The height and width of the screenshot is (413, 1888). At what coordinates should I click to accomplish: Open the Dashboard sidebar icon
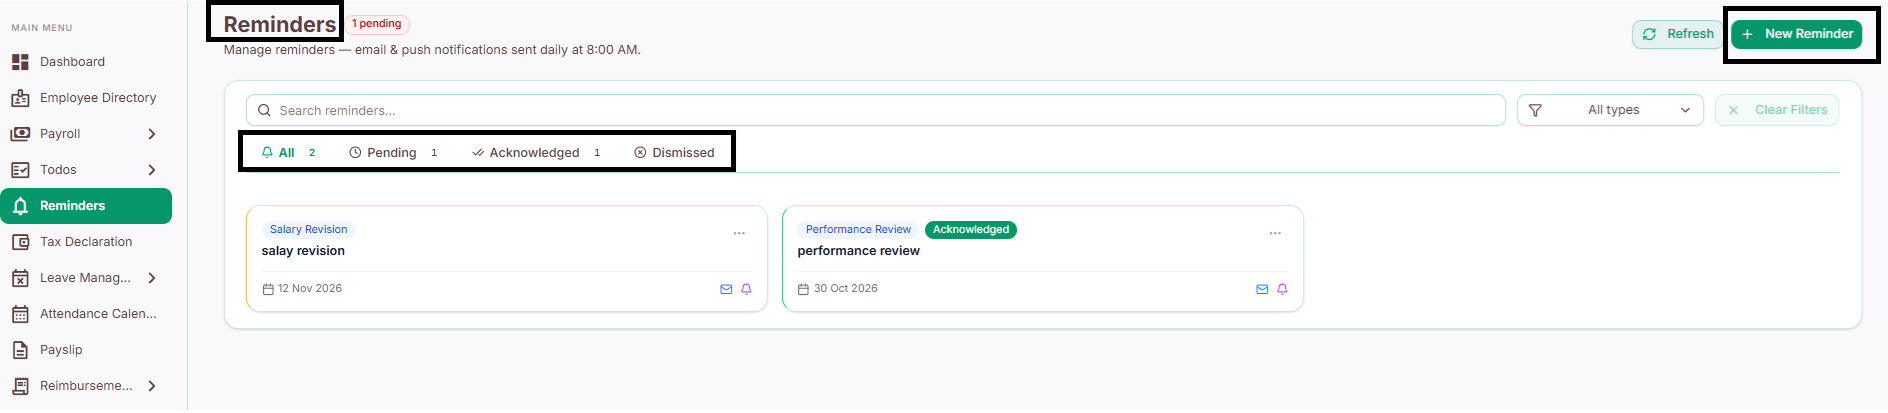(x=20, y=62)
